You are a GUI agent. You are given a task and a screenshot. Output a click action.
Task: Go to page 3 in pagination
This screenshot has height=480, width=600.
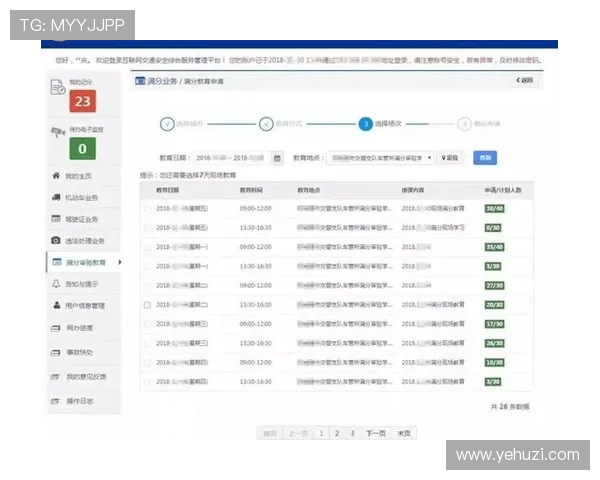pos(352,433)
